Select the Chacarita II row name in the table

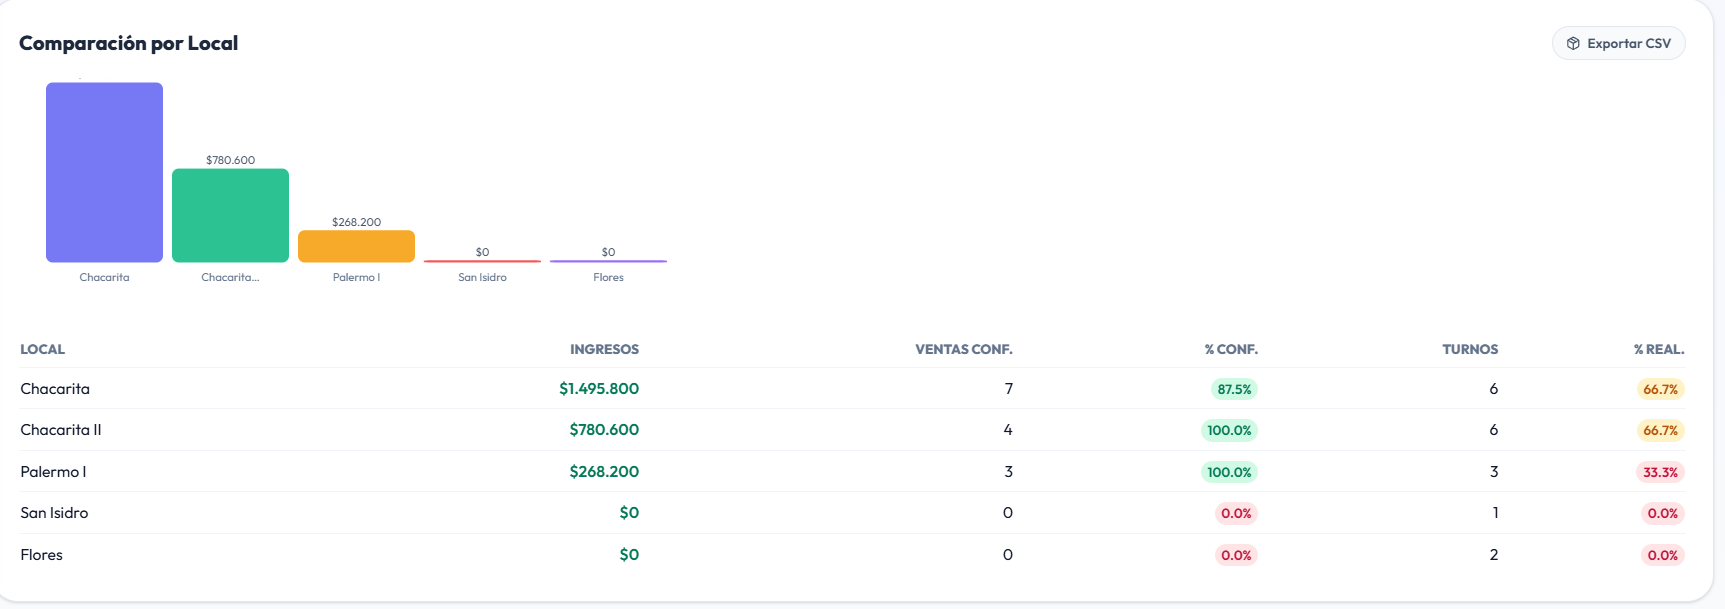61,430
